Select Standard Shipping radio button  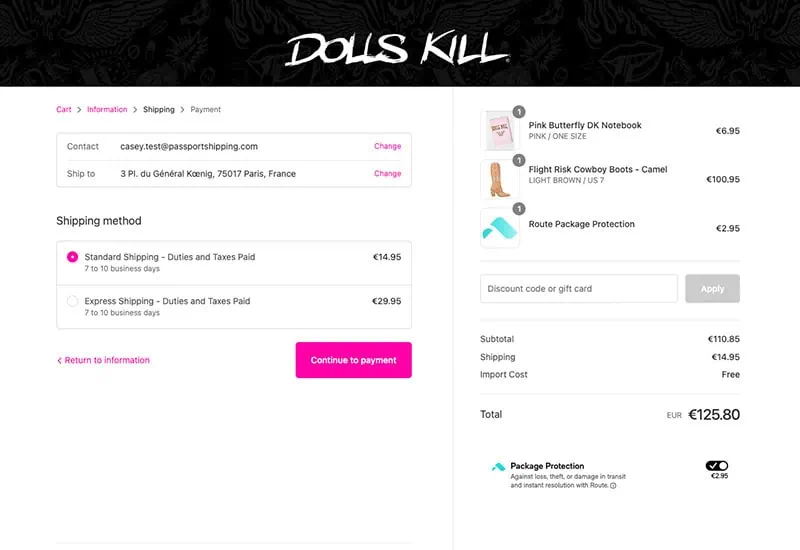tap(72, 257)
